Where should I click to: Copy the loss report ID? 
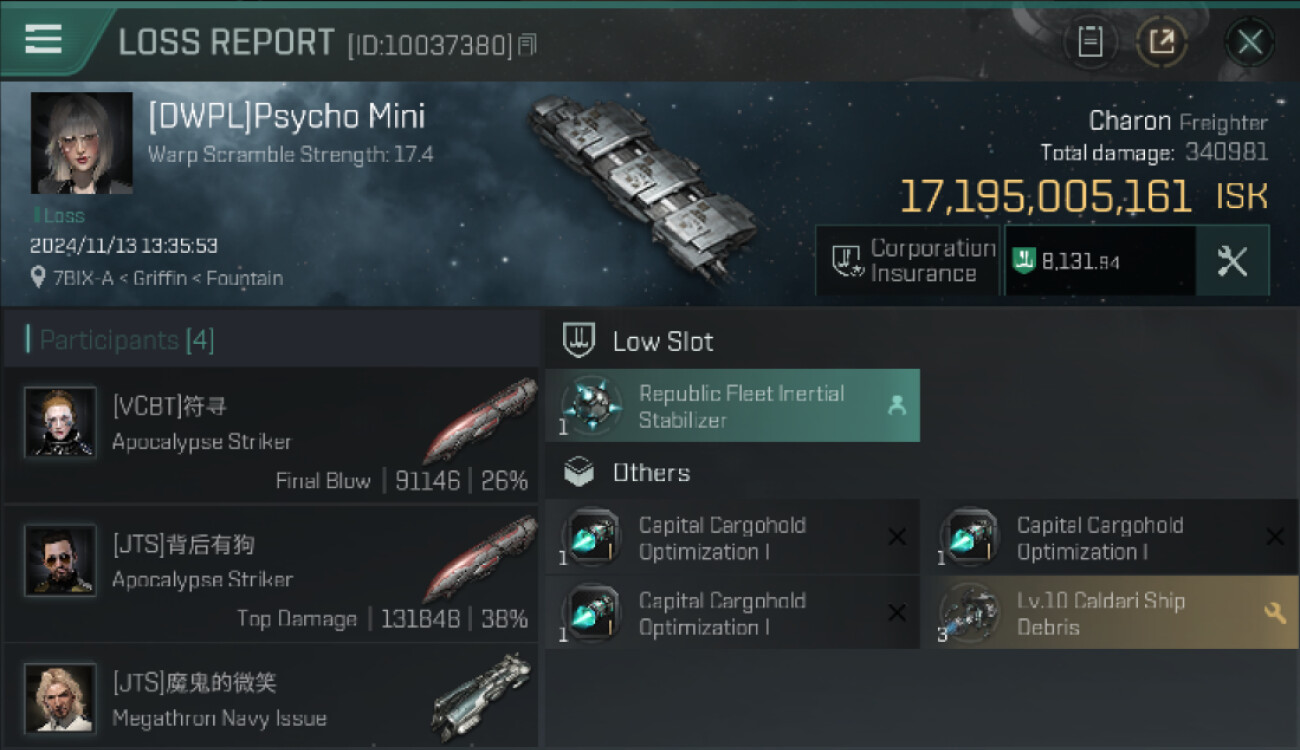click(528, 44)
